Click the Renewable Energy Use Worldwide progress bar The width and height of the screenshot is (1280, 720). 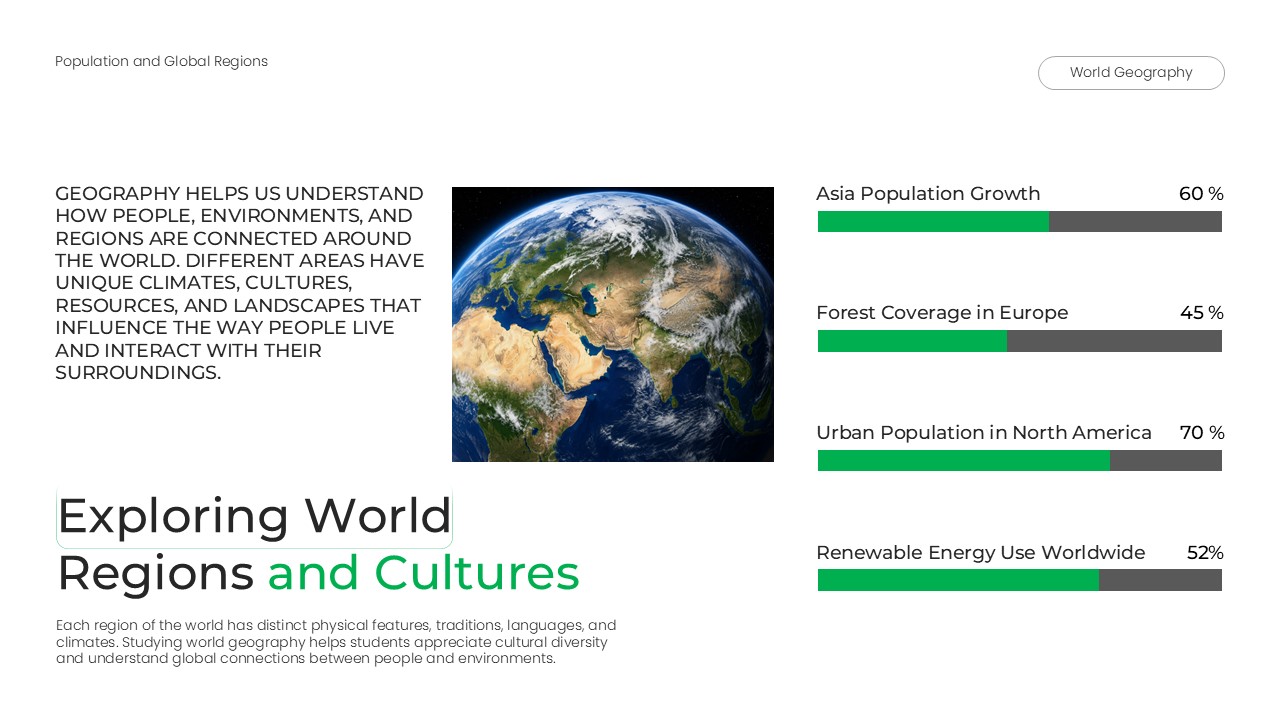pyautogui.click(x=1020, y=580)
